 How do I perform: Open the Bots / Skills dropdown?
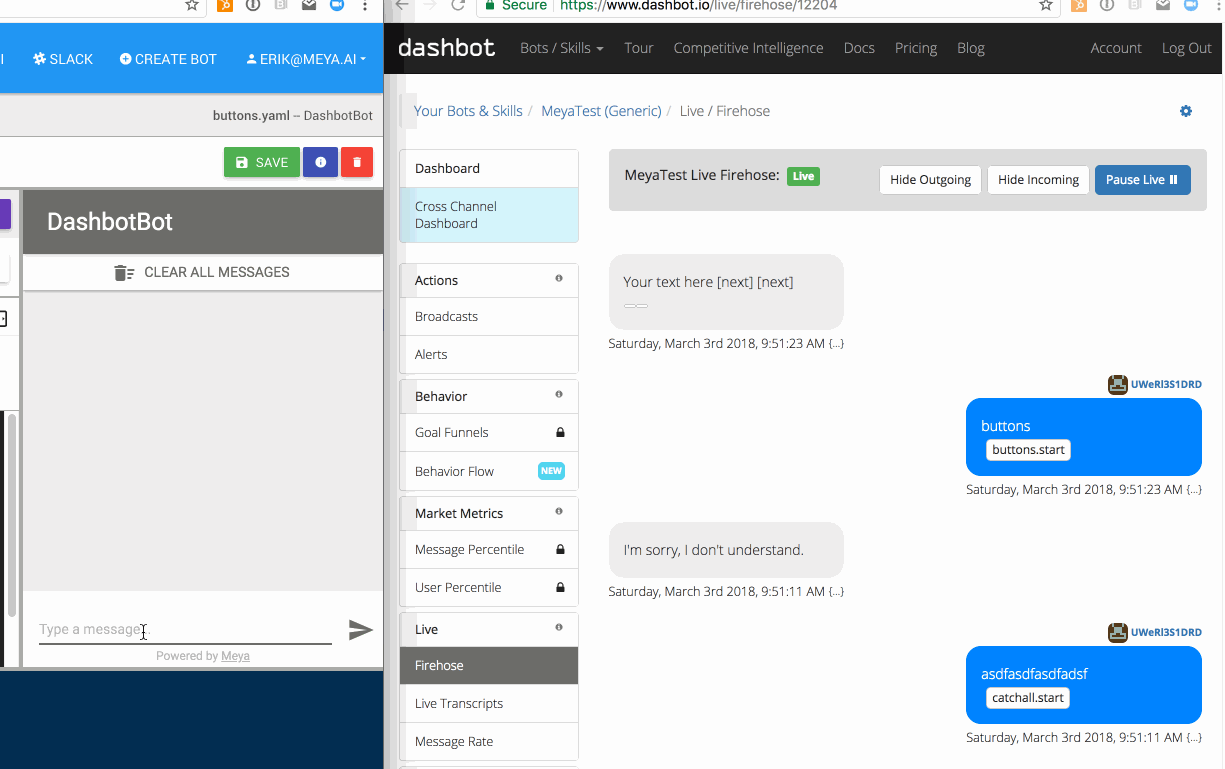tap(562, 48)
